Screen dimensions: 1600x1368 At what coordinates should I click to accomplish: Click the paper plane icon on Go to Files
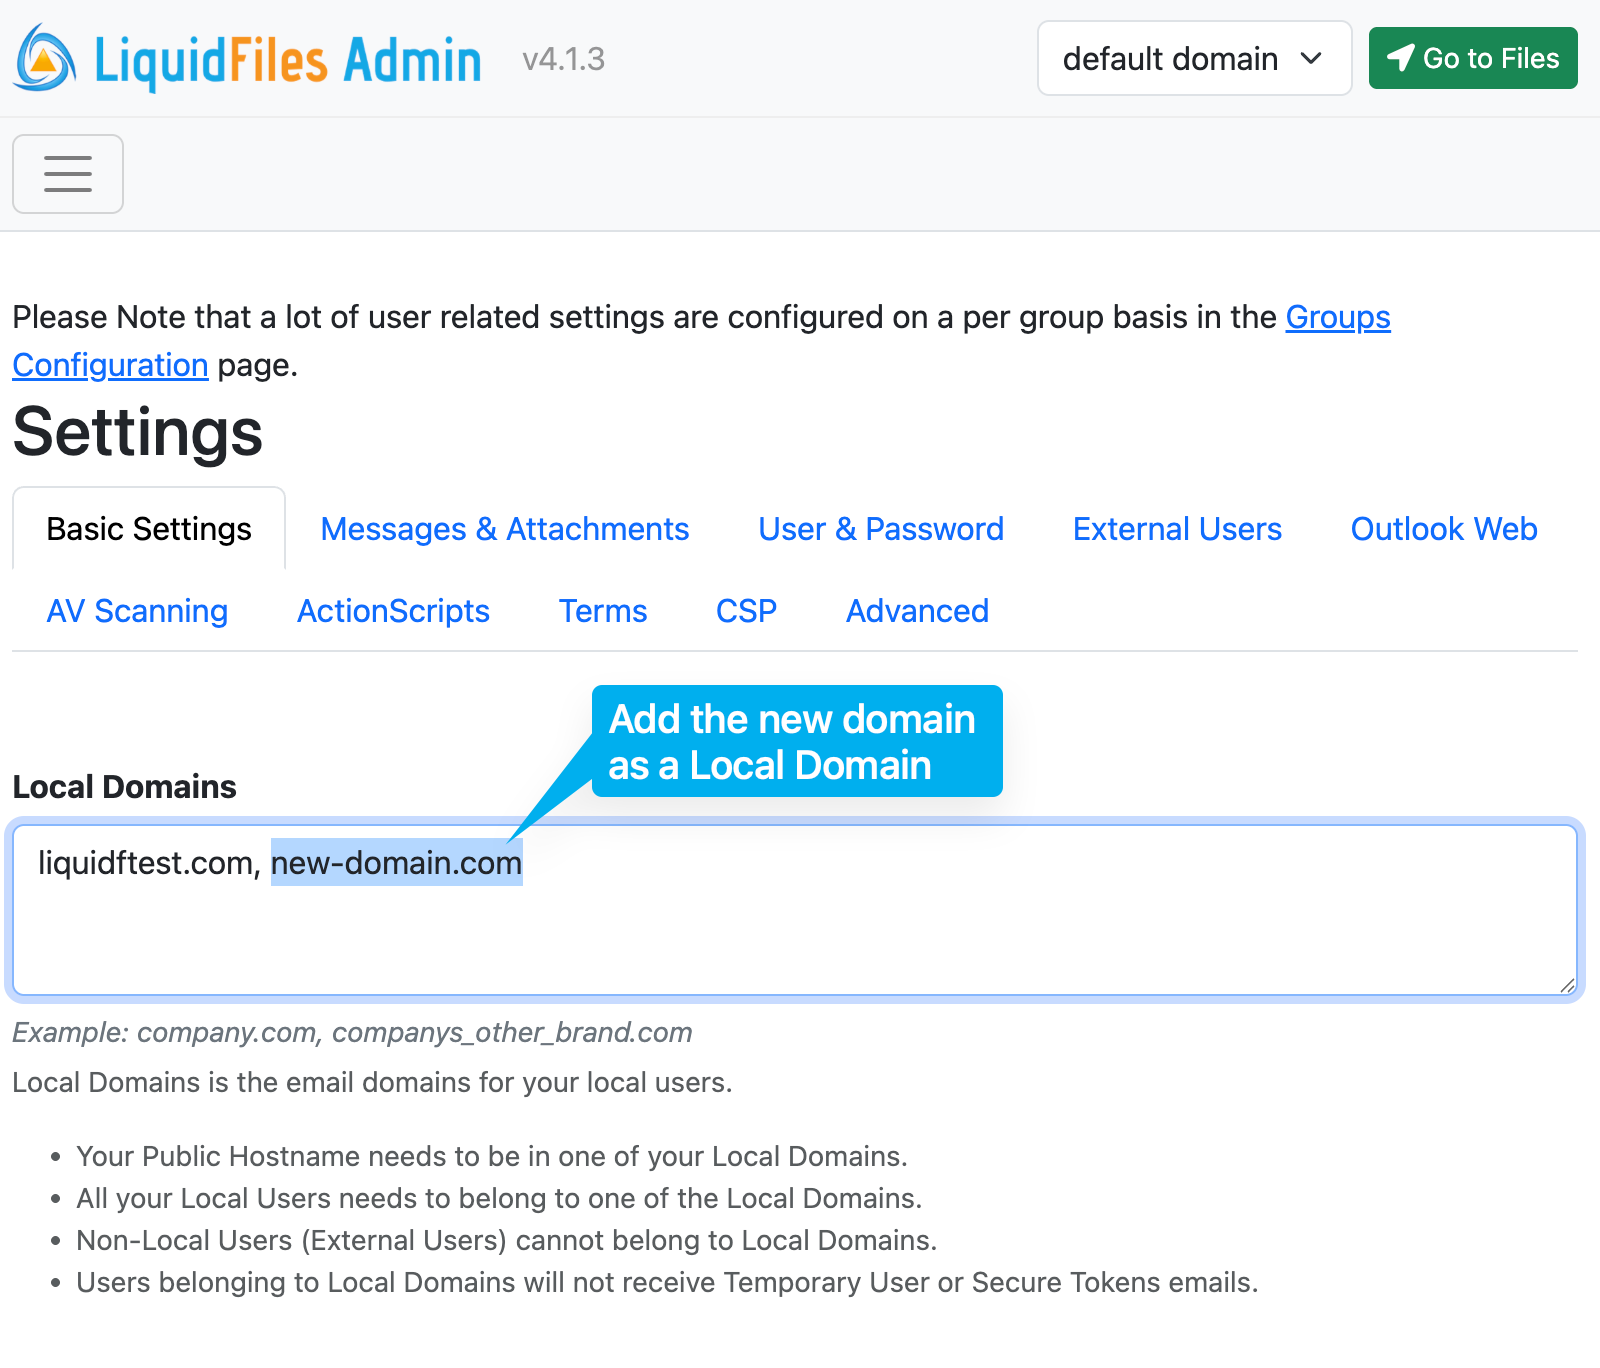(x=1401, y=58)
